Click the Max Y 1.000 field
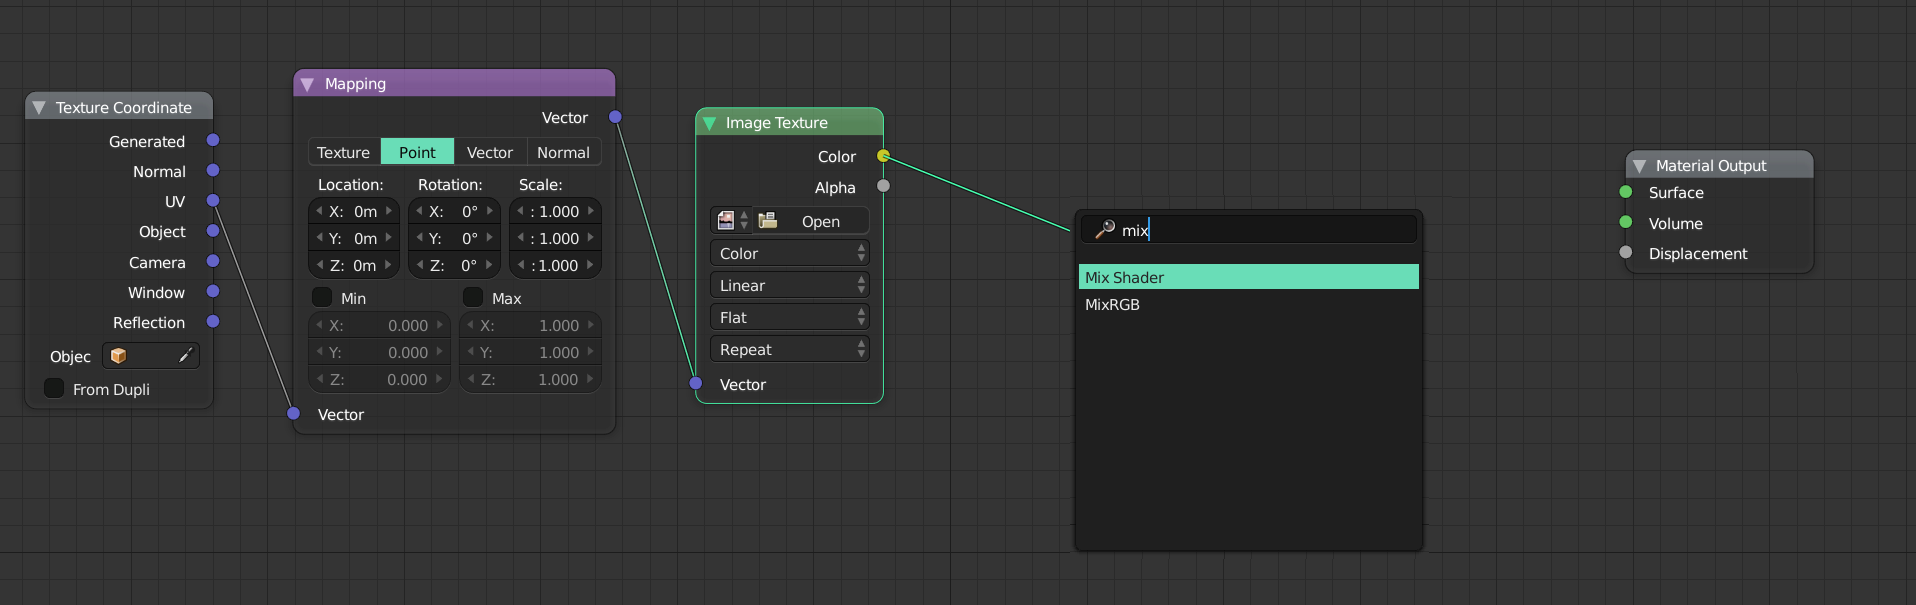The image size is (1916, 605). click(x=530, y=352)
